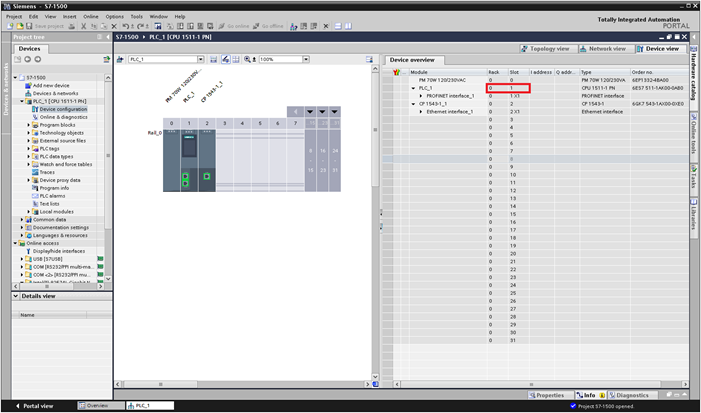Click the Go online toolbar button
701x413 pixels.
tap(236, 26)
